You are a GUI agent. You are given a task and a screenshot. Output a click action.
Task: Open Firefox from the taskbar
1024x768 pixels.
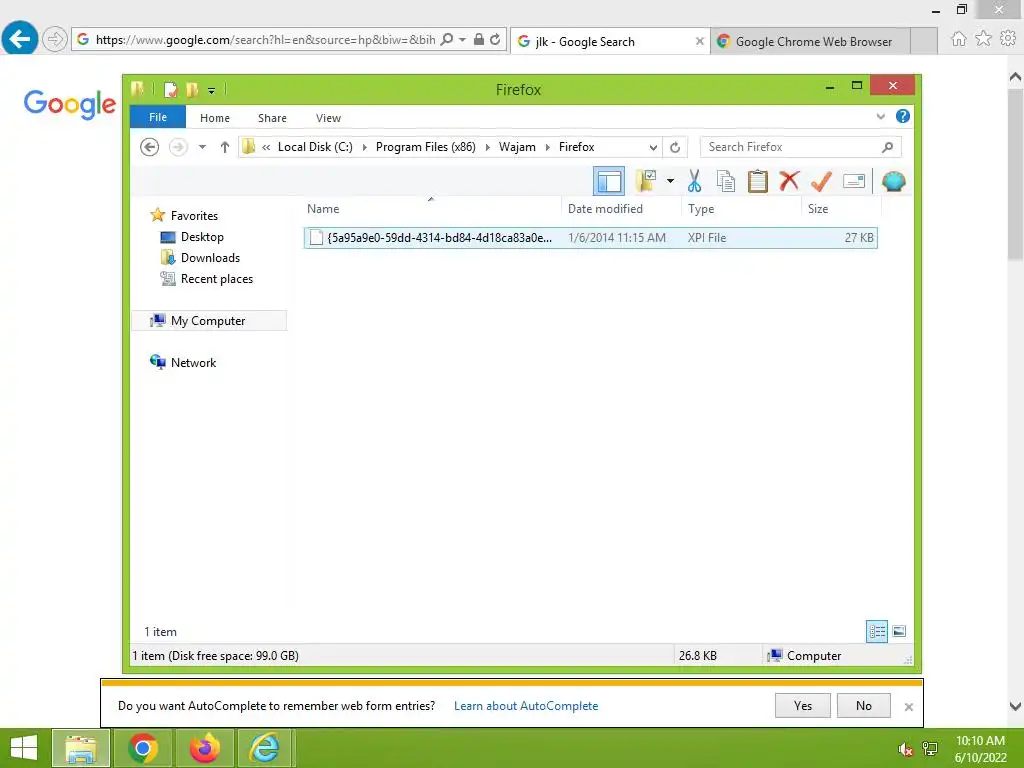(x=204, y=748)
